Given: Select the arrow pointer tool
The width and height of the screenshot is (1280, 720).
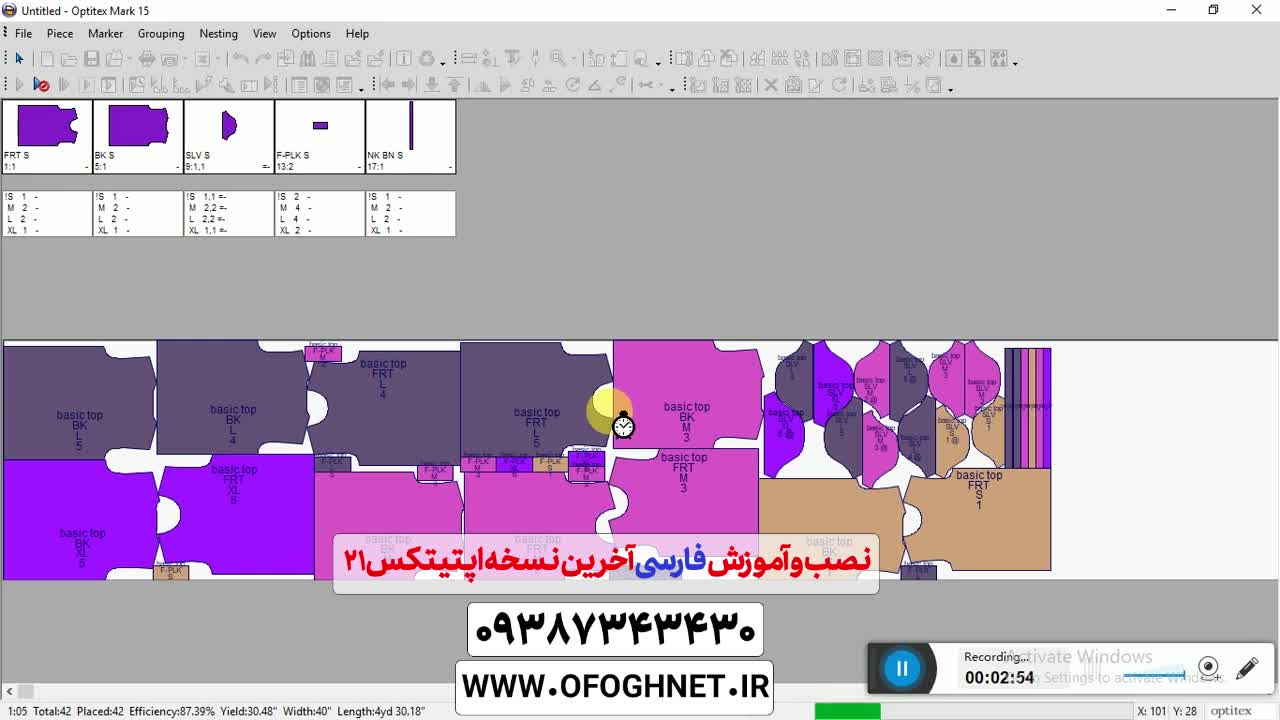Looking at the screenshot, I should 19,59.
